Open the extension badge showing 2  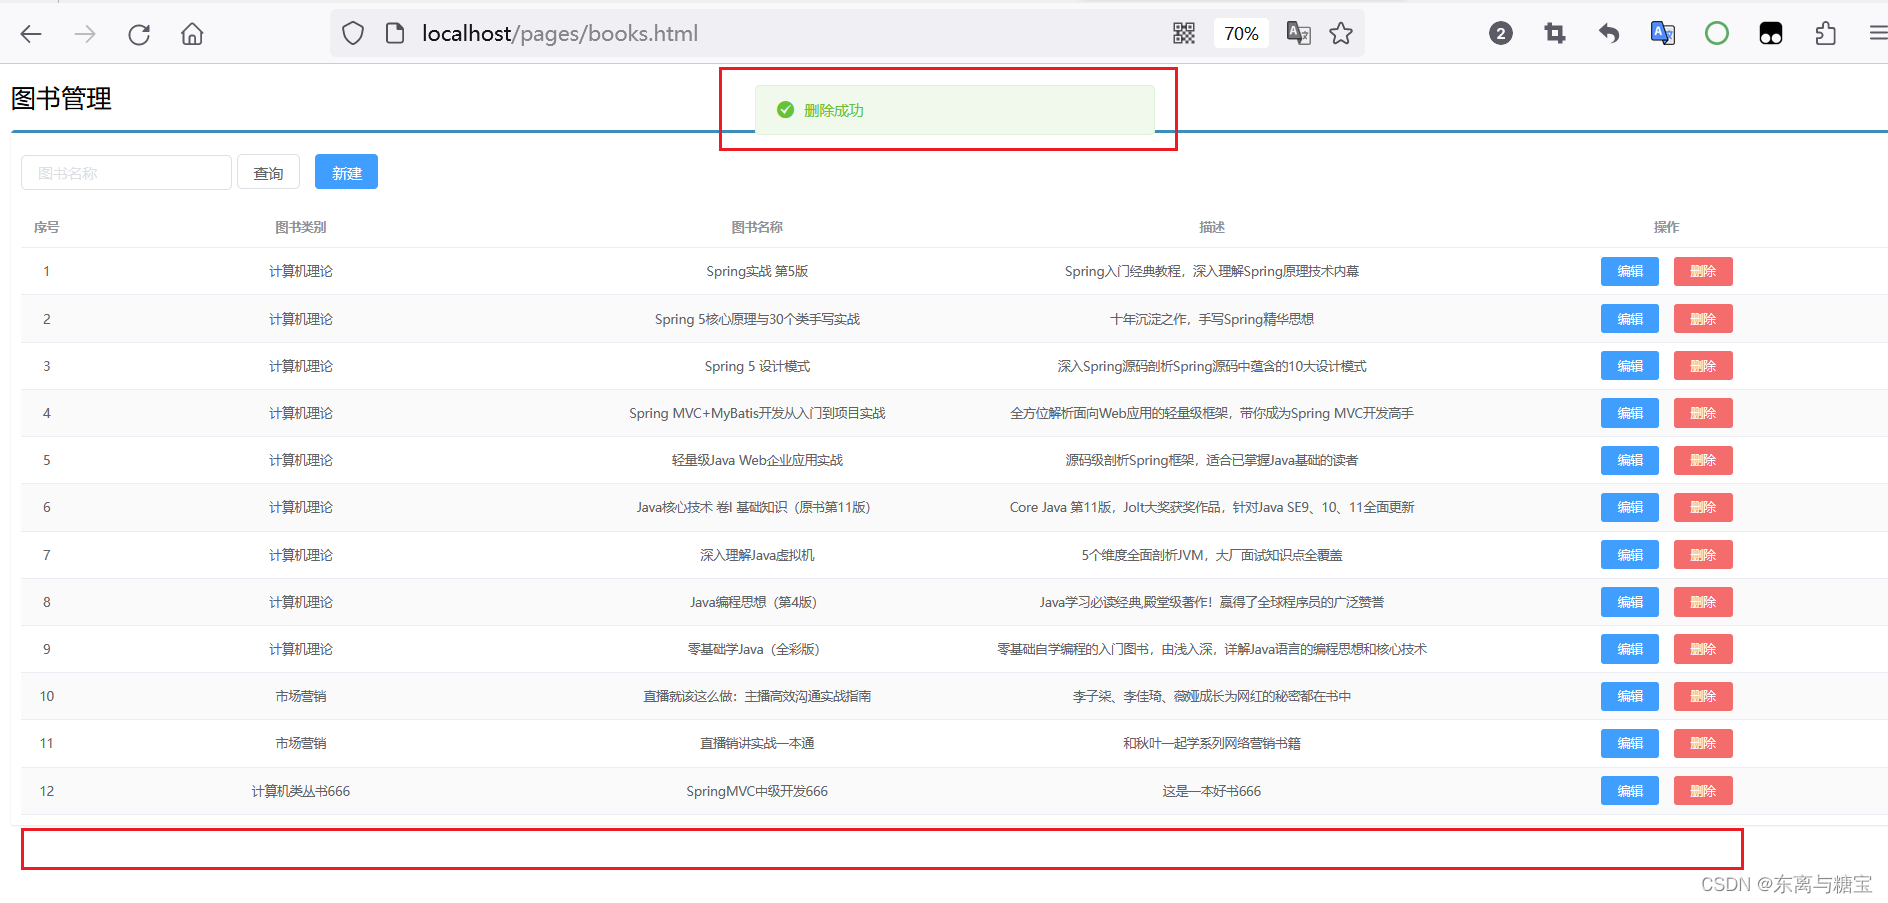pos(1500,34)
